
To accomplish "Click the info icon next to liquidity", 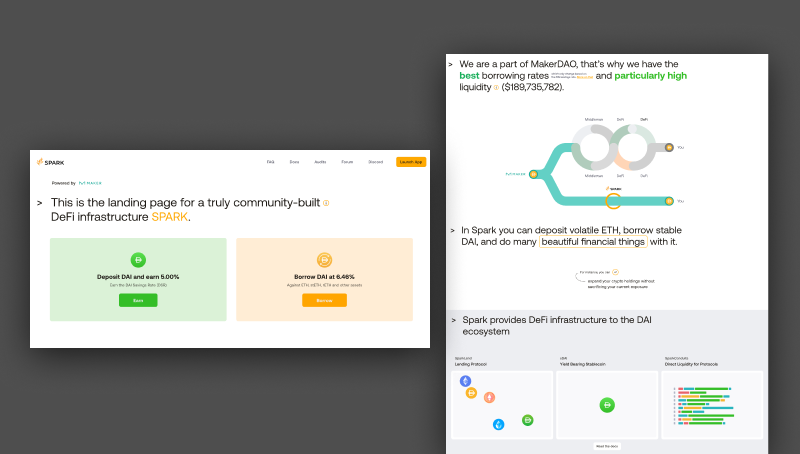I will 496,87.
